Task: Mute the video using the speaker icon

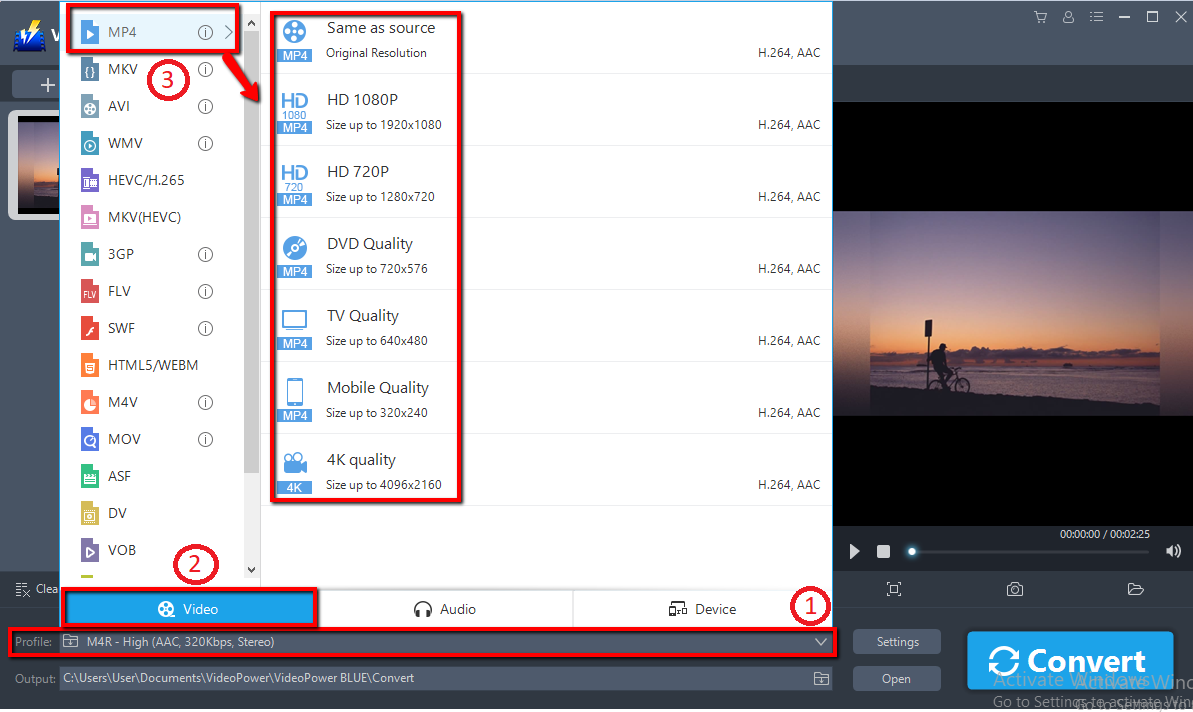Action: (x=1172, y=550)
